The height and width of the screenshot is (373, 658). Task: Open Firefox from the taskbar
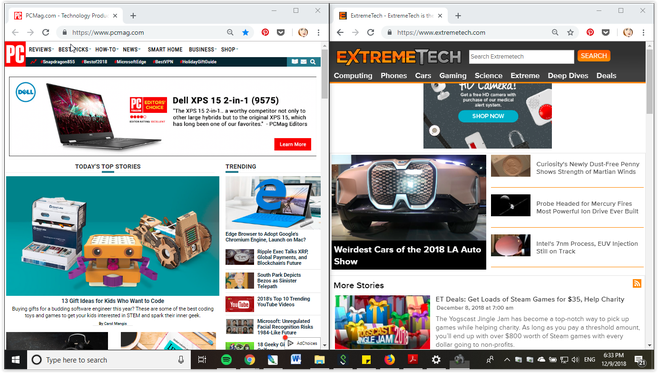[x=389, y=360]
